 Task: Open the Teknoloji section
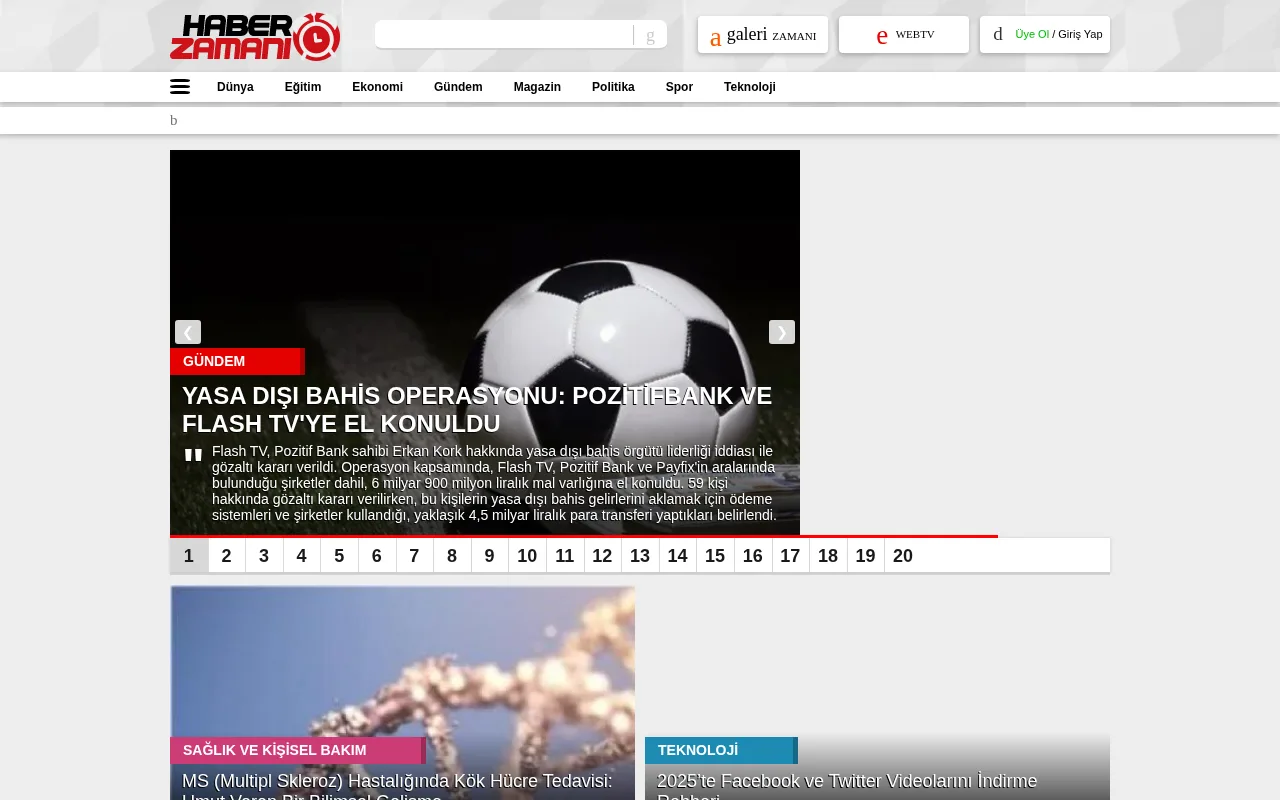tap(750, 87)
